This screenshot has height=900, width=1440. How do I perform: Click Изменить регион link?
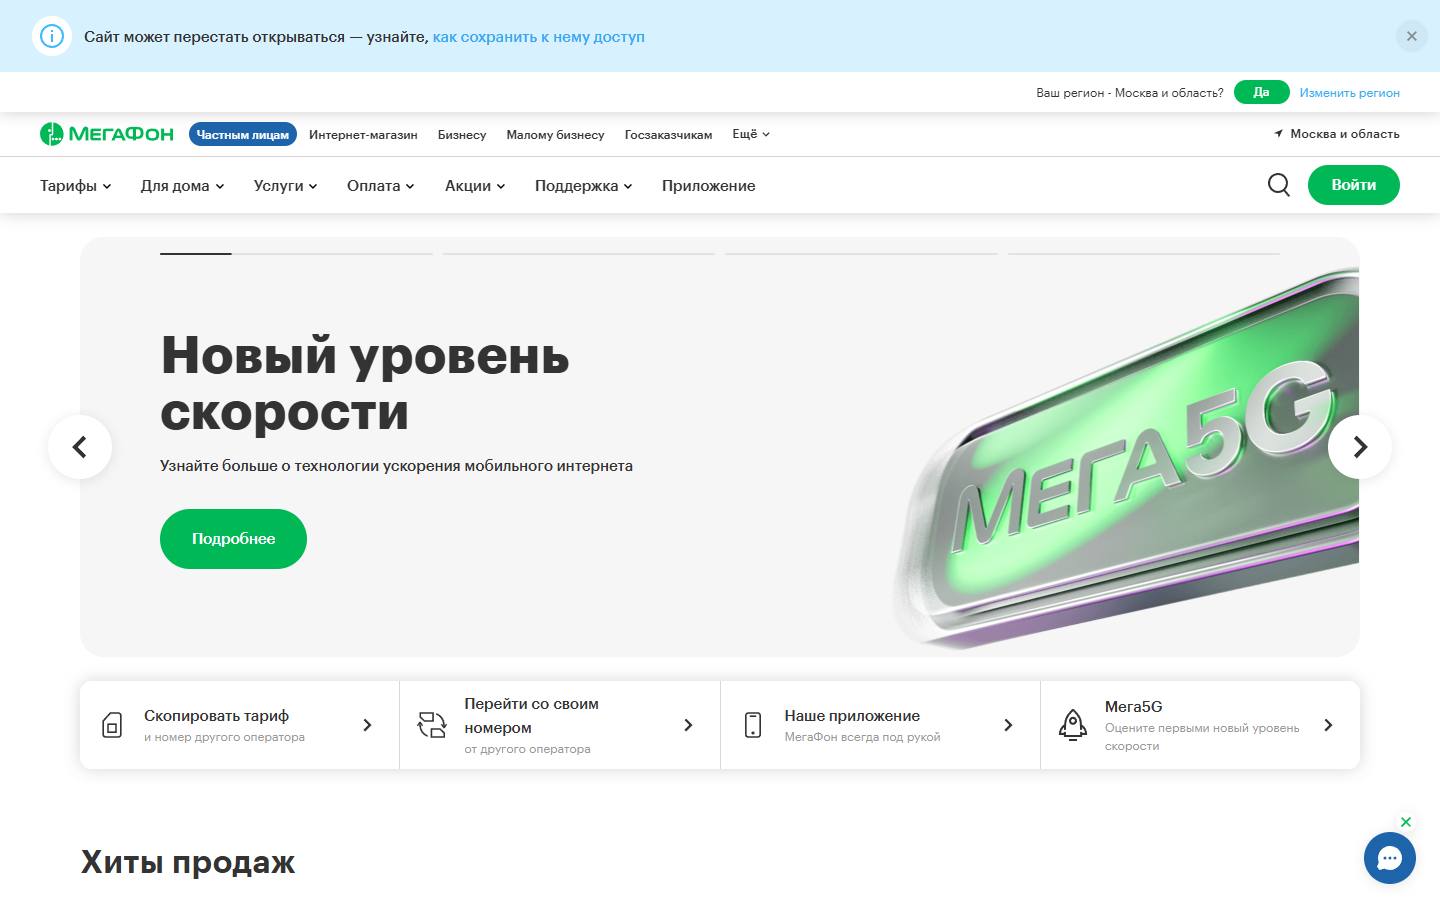click(x=1350, y=93)
